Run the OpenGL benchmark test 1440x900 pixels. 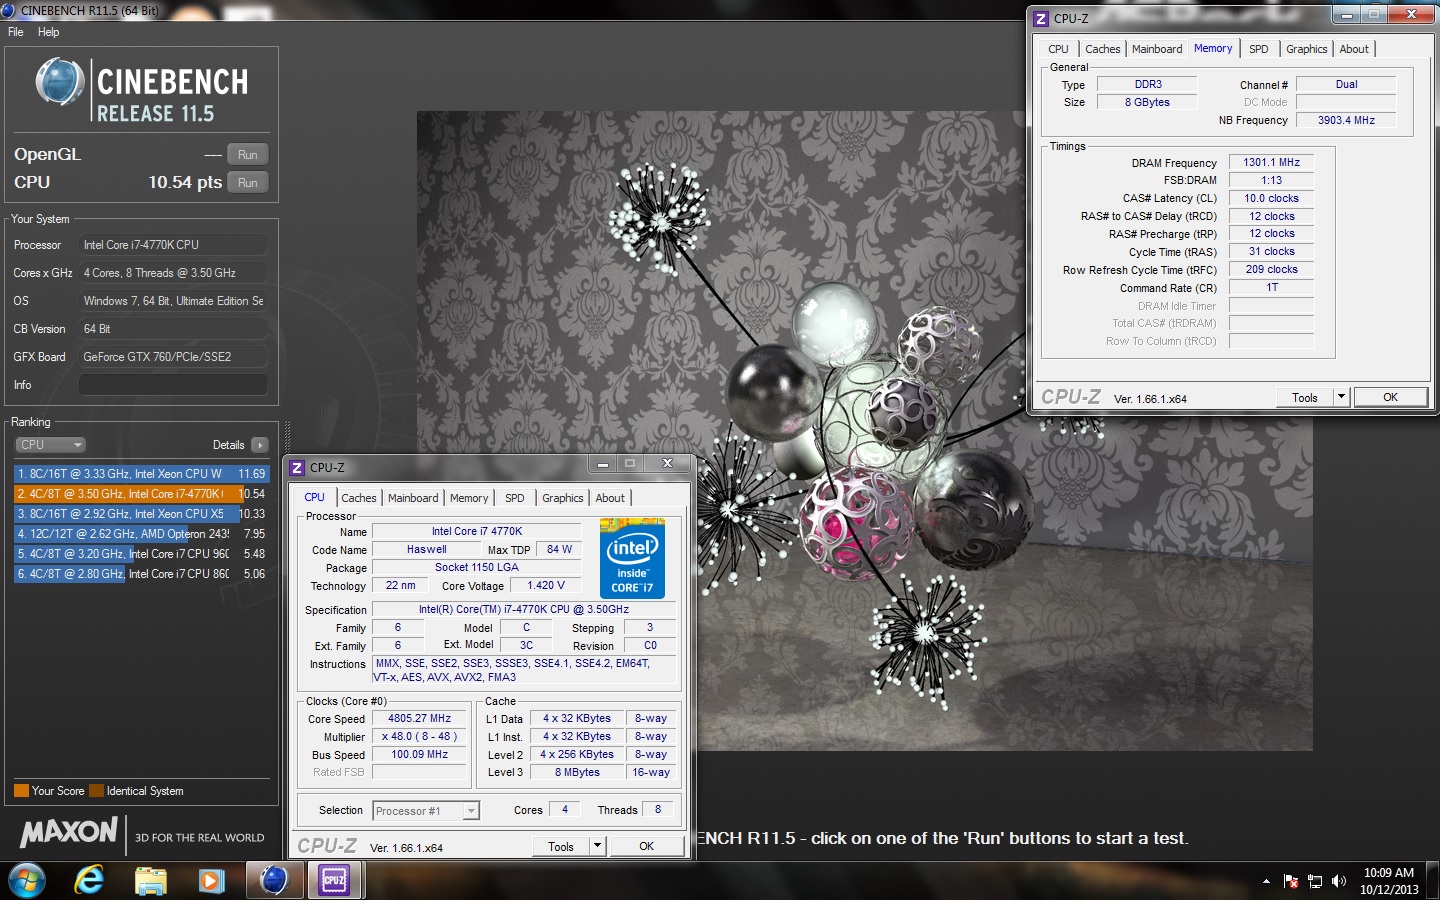click(248, 155)
